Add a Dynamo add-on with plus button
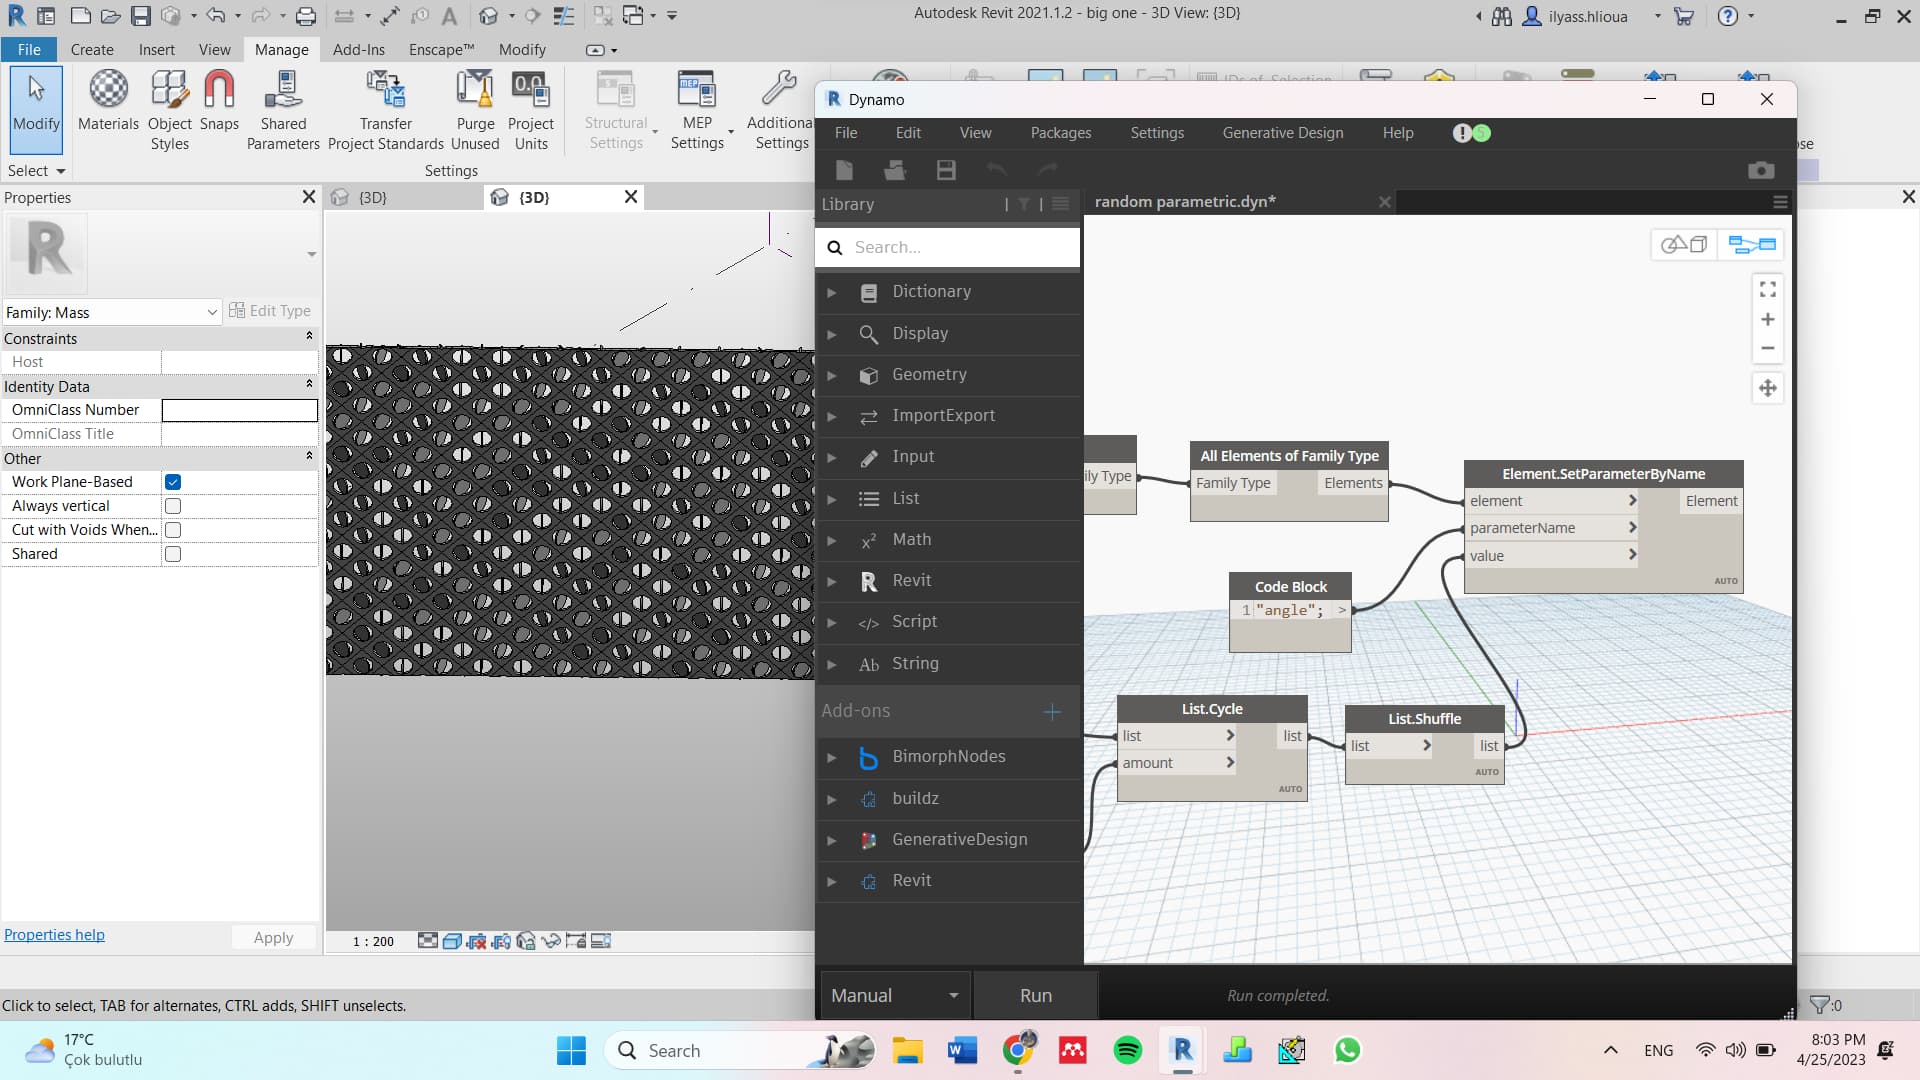1920x1080 pixels. [1051, 711]
